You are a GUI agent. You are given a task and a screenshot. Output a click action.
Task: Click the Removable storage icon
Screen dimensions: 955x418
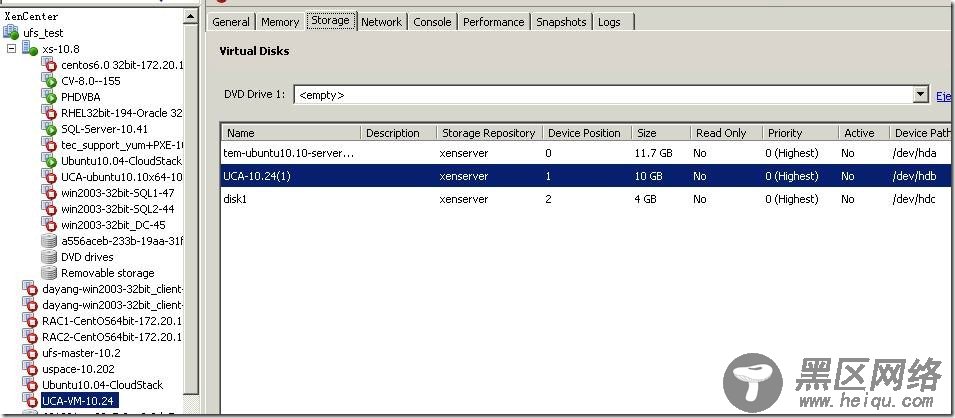coord(49,272)
